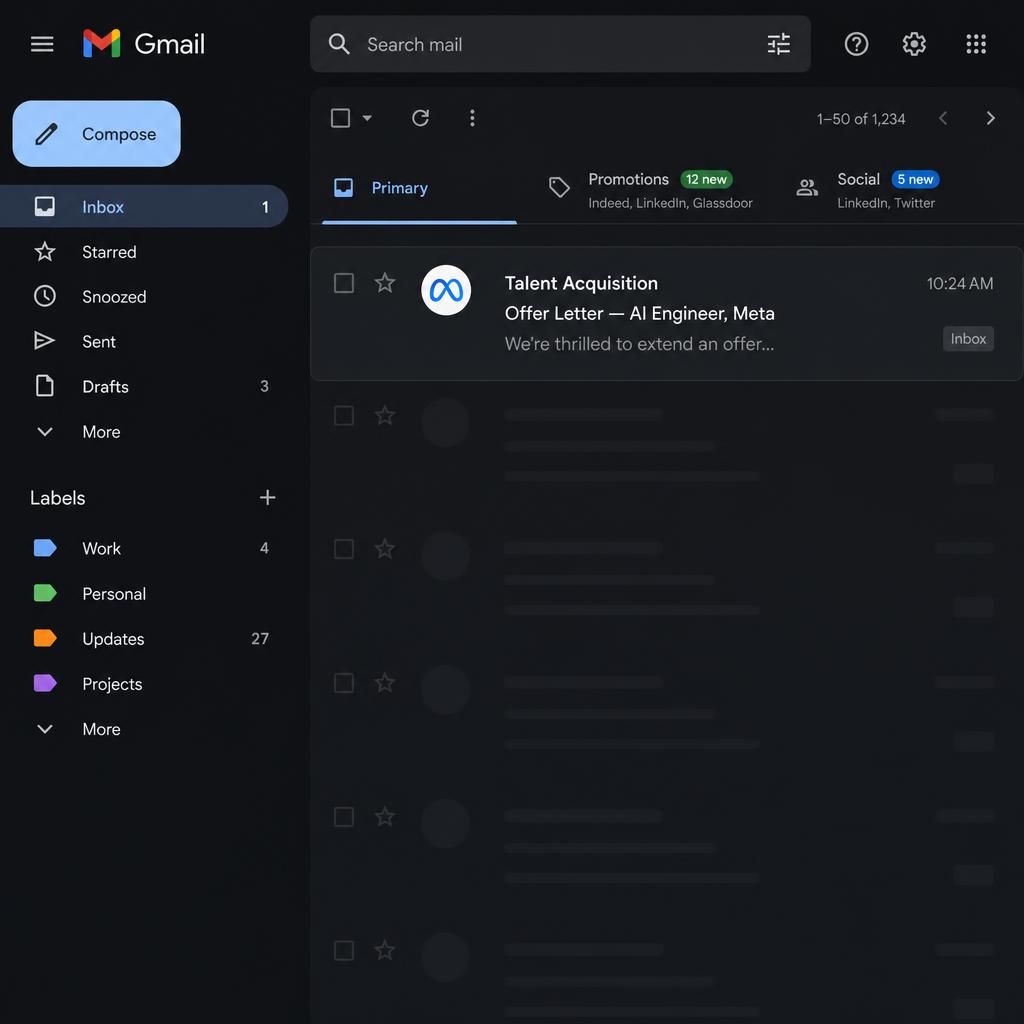Open Google apps grid

[x=976, y=44]
